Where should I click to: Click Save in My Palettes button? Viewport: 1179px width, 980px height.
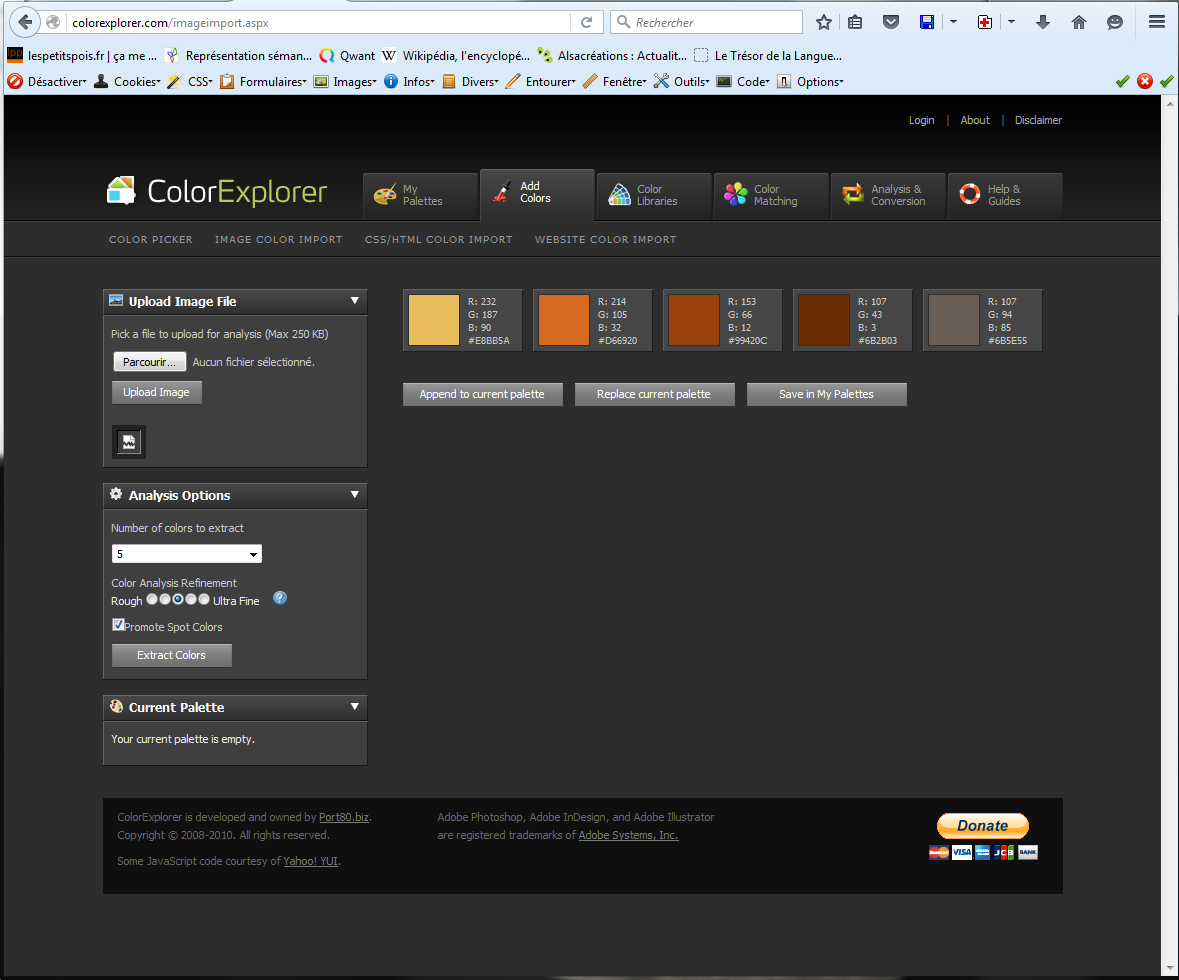(x=826, y=394)
